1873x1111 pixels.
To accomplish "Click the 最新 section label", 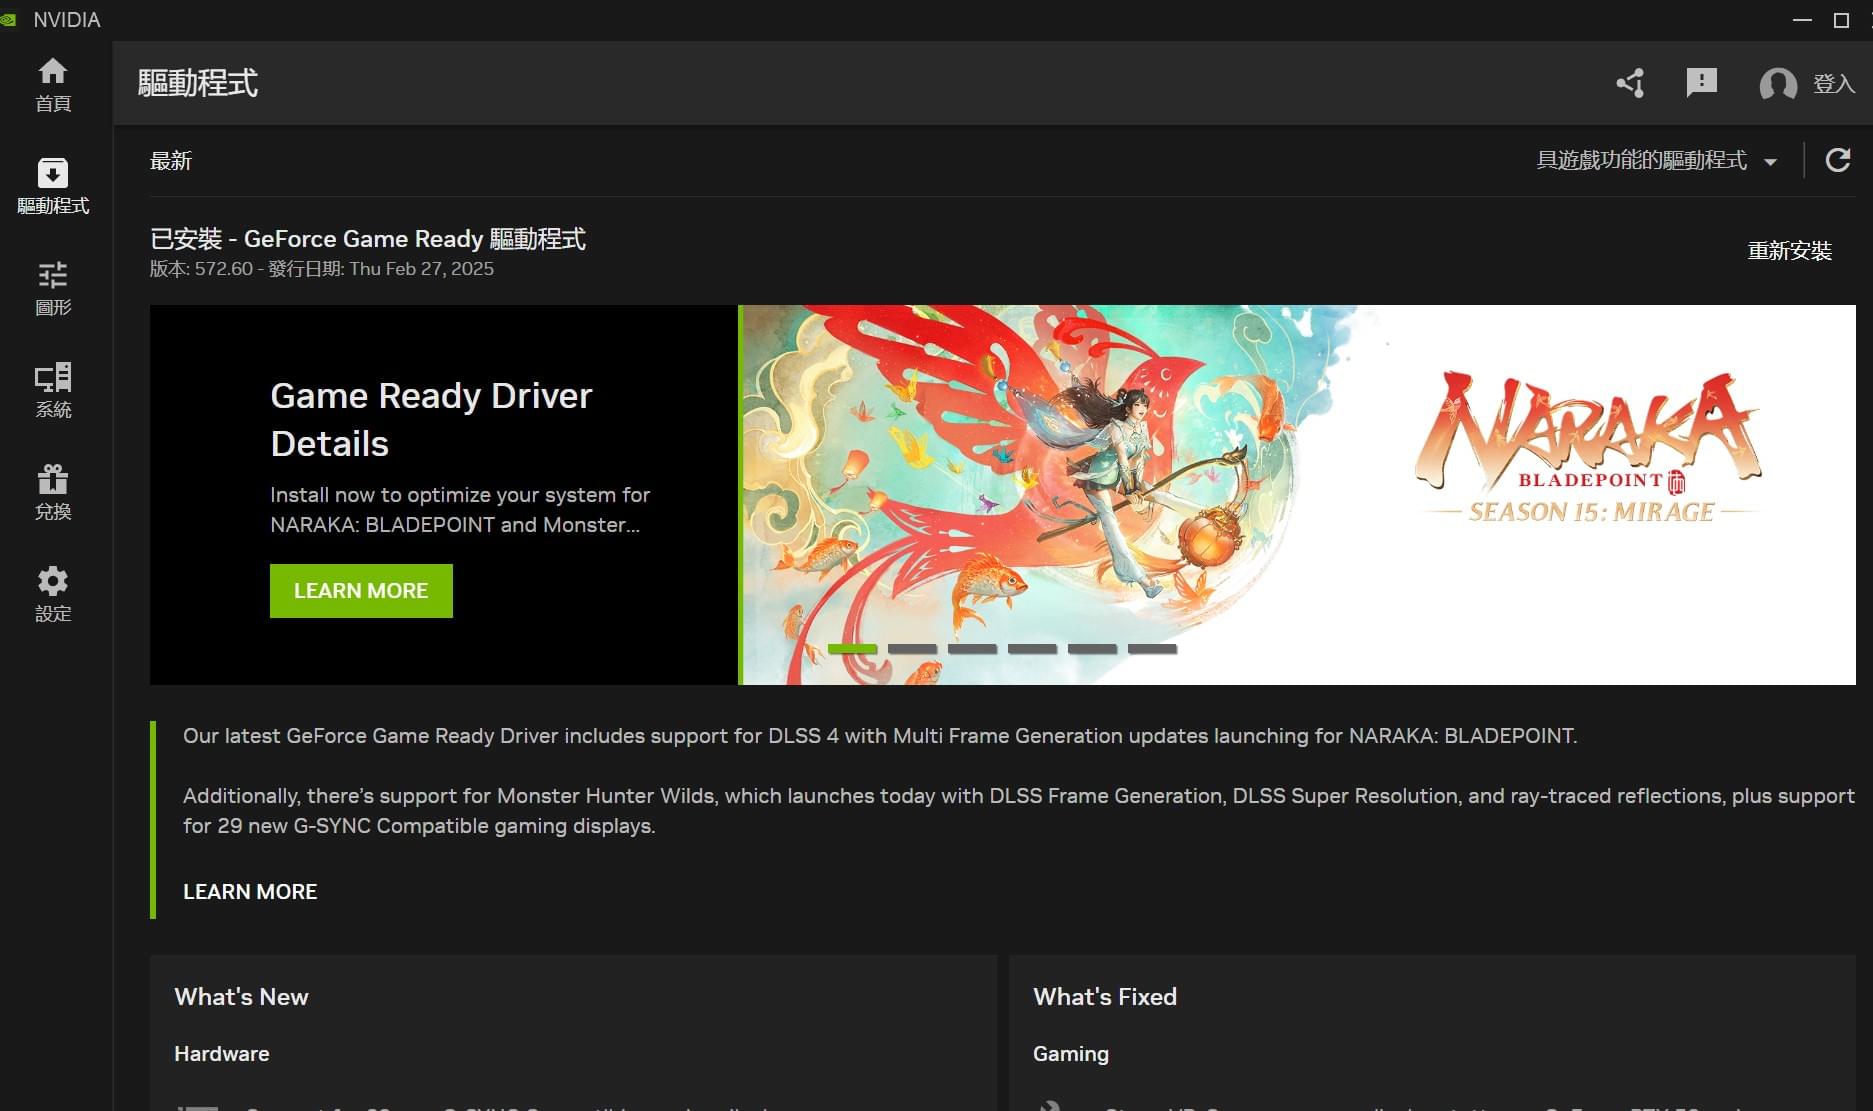I will (x=171, y=161).
